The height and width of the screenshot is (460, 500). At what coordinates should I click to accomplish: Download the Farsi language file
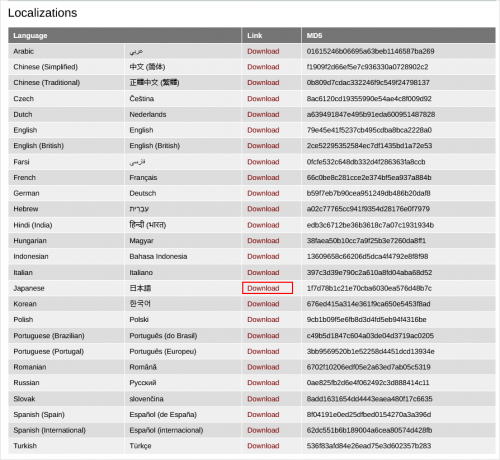click(263, 162)
